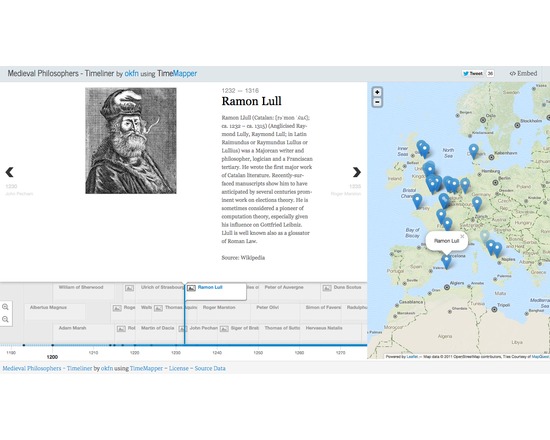Open Medieval Philosophers - Timeliner footer link

pos(47,368)
